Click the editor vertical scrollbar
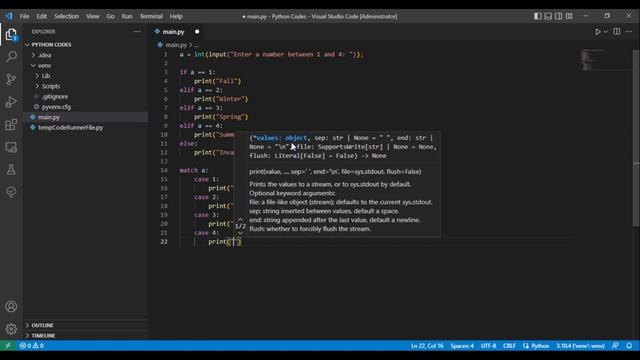 pos(636,139)
